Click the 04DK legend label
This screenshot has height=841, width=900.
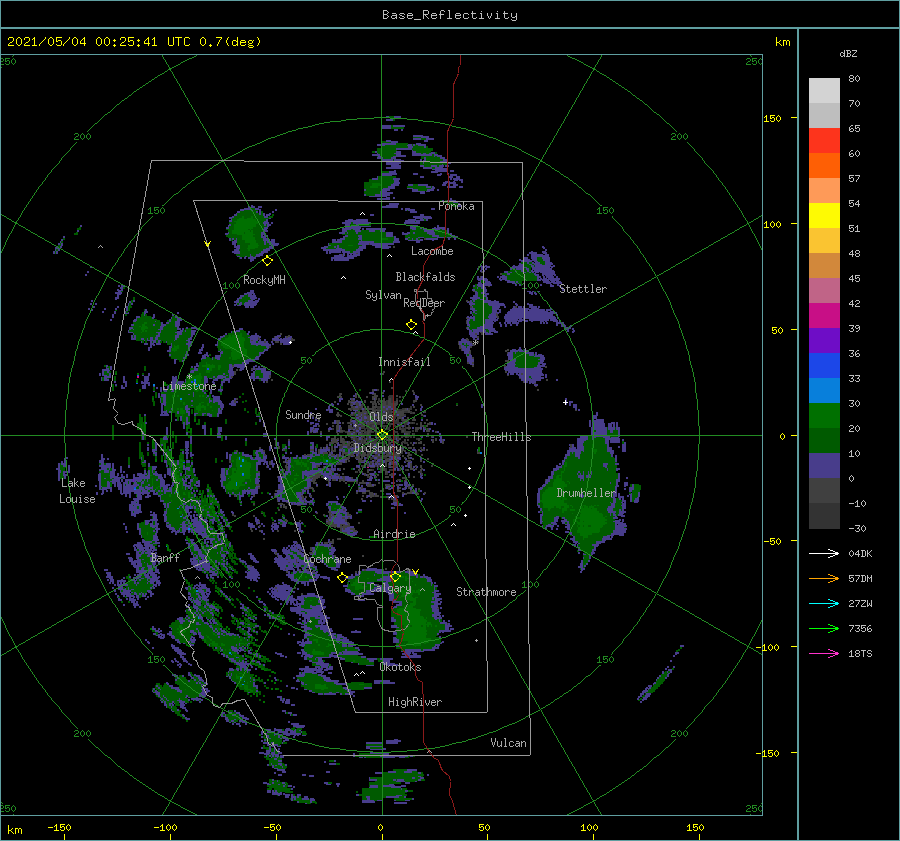pos(860,553)
